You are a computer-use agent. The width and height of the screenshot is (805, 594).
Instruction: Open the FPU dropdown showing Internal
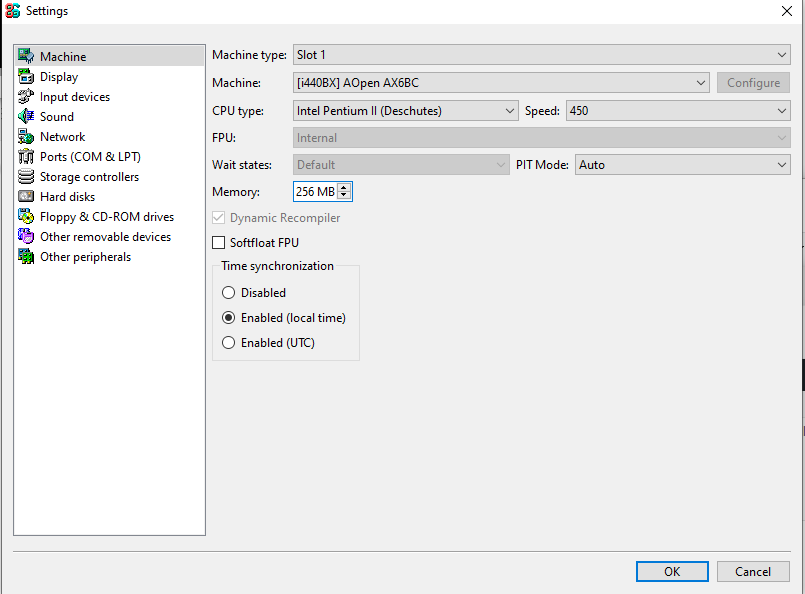(542, 138)
